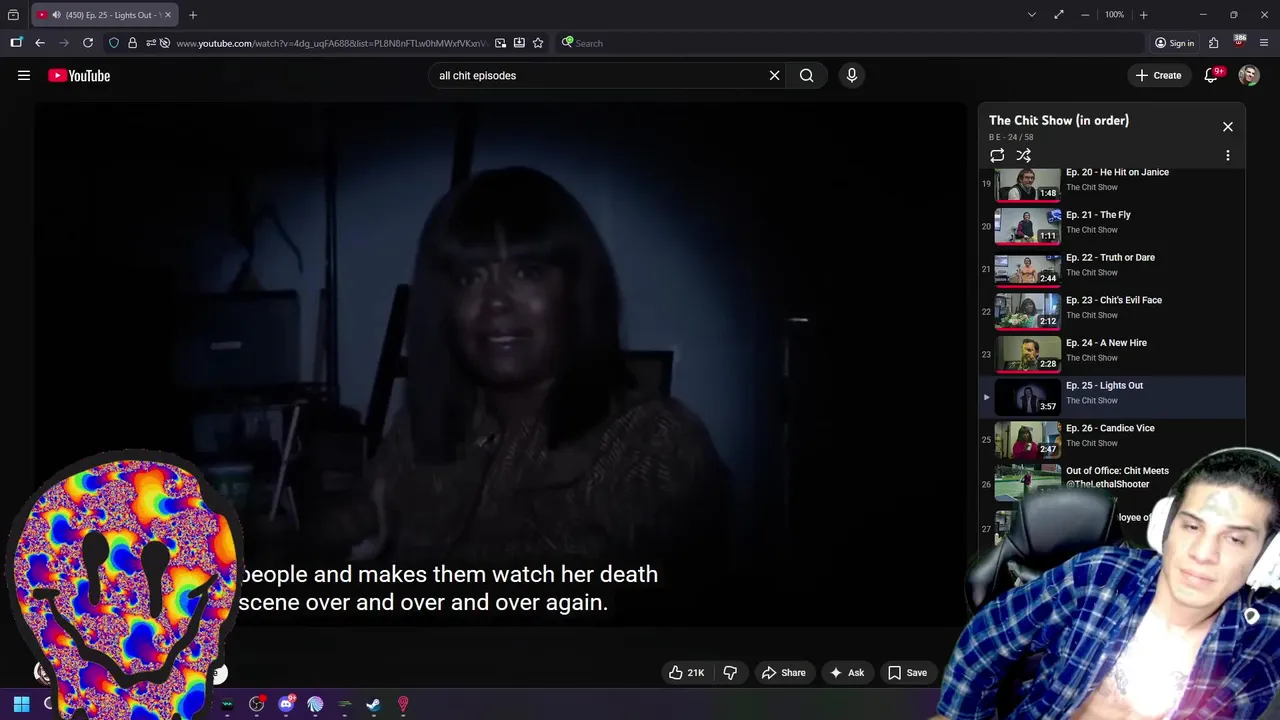The height and width of the screenshot is (720, 1280).
Task: Click autoplay blocked icon in address bar
Action: pyautogui.click(x=165, y=43)
